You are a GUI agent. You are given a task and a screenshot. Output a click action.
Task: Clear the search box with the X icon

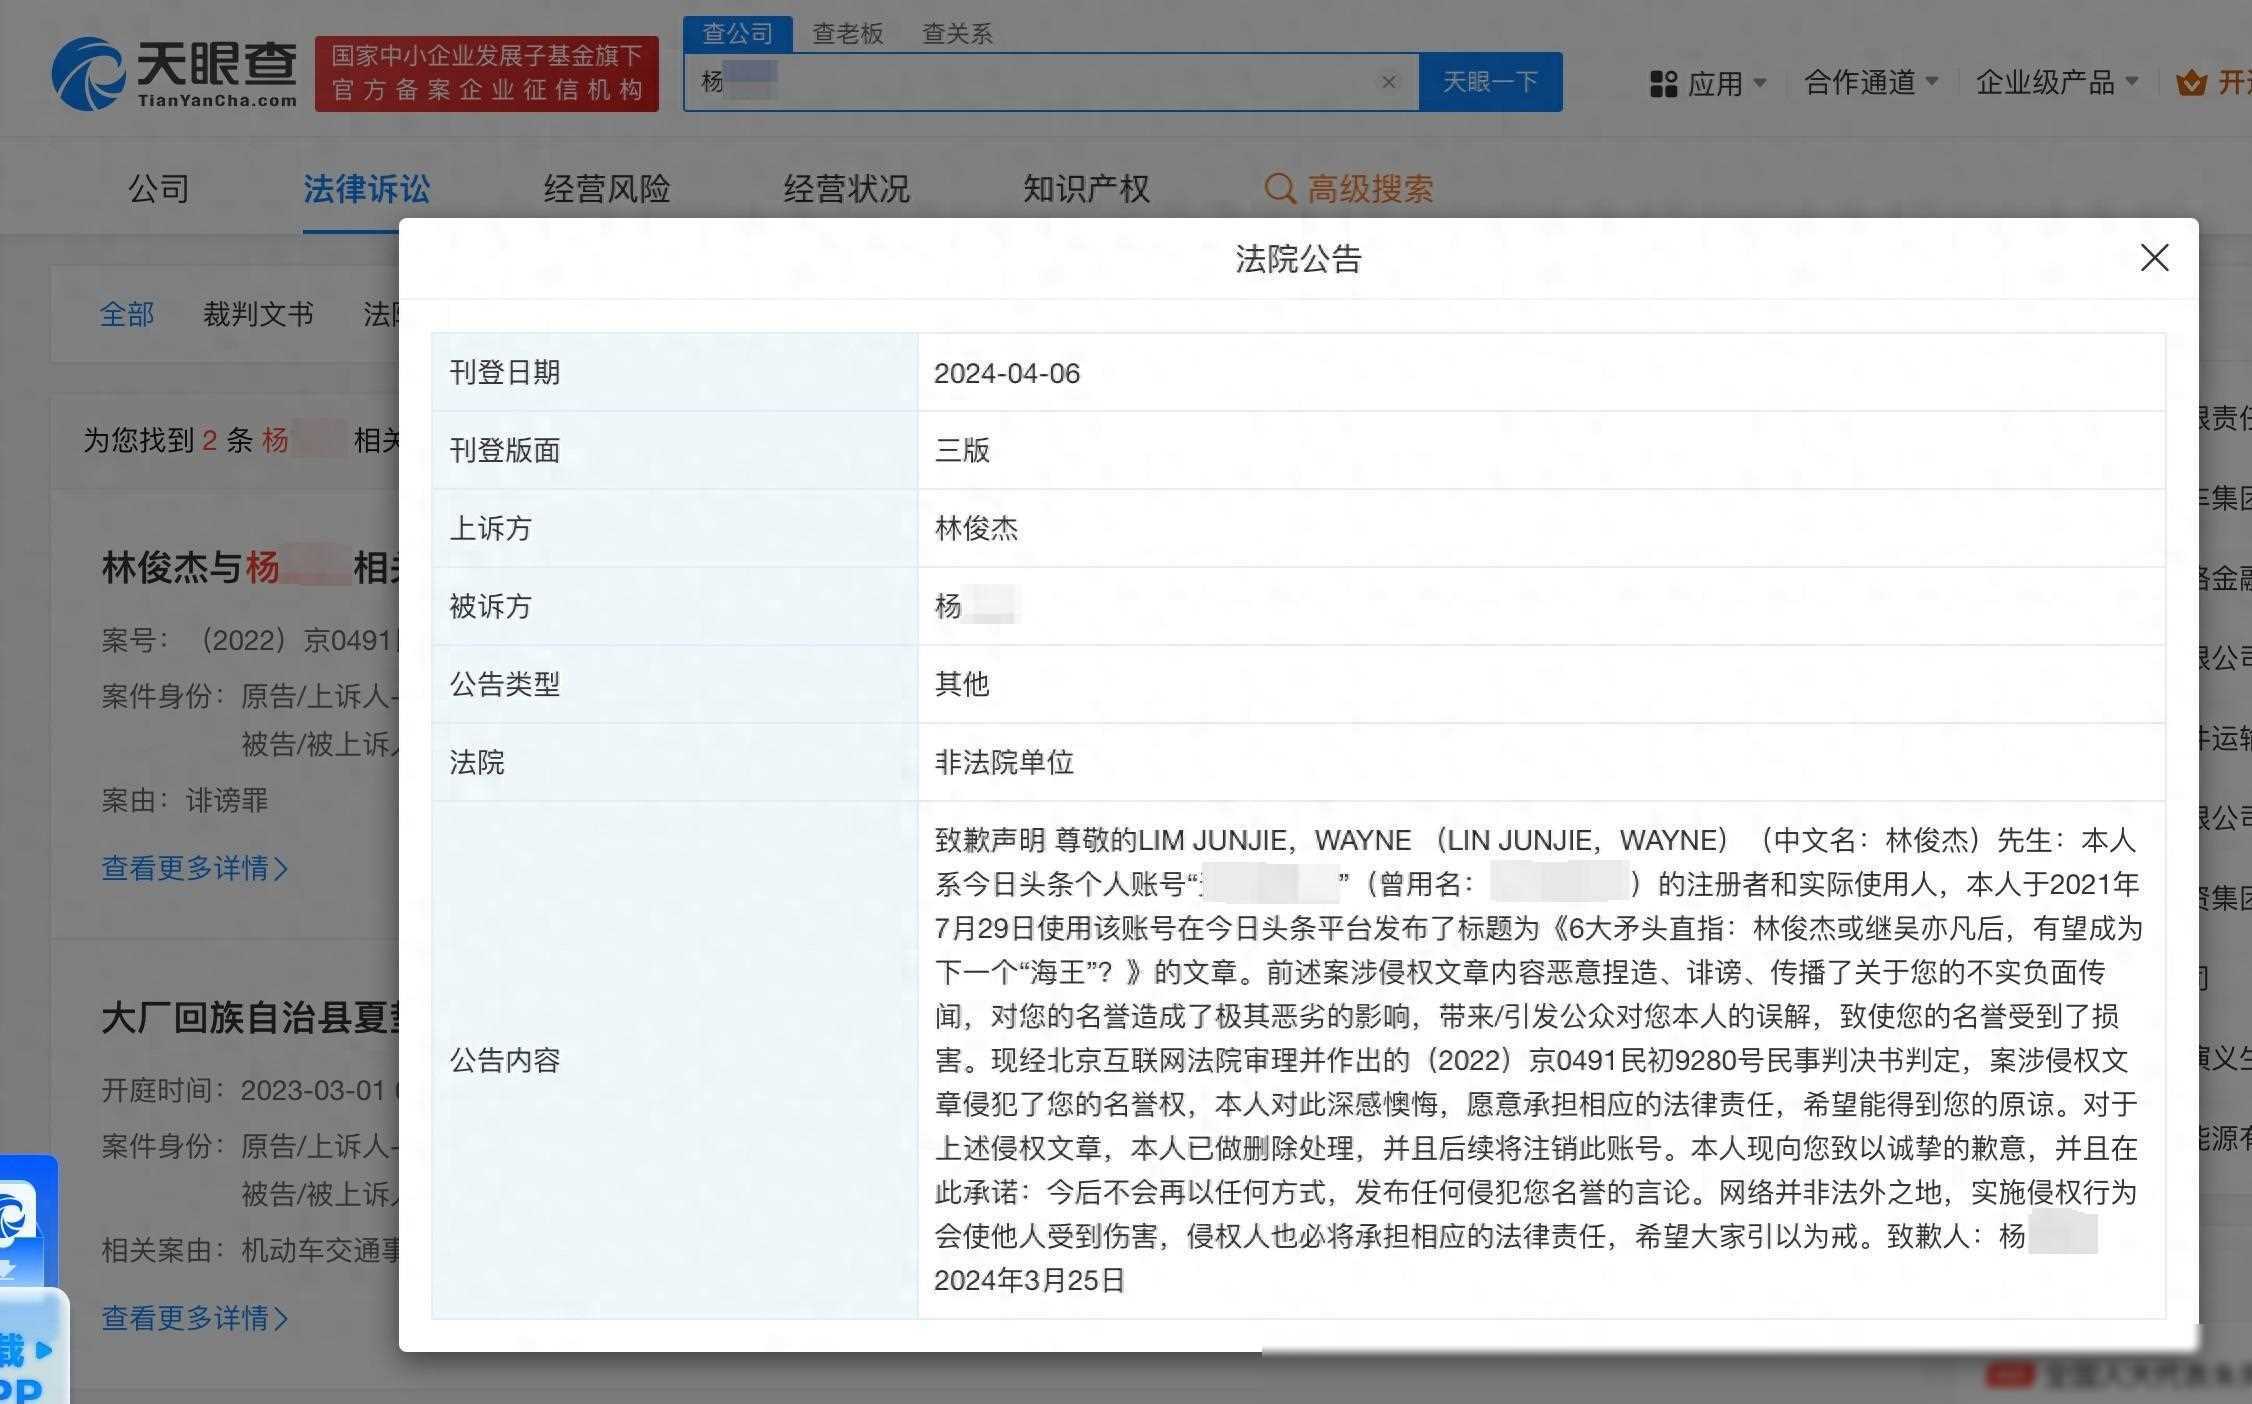point(1389,82)
